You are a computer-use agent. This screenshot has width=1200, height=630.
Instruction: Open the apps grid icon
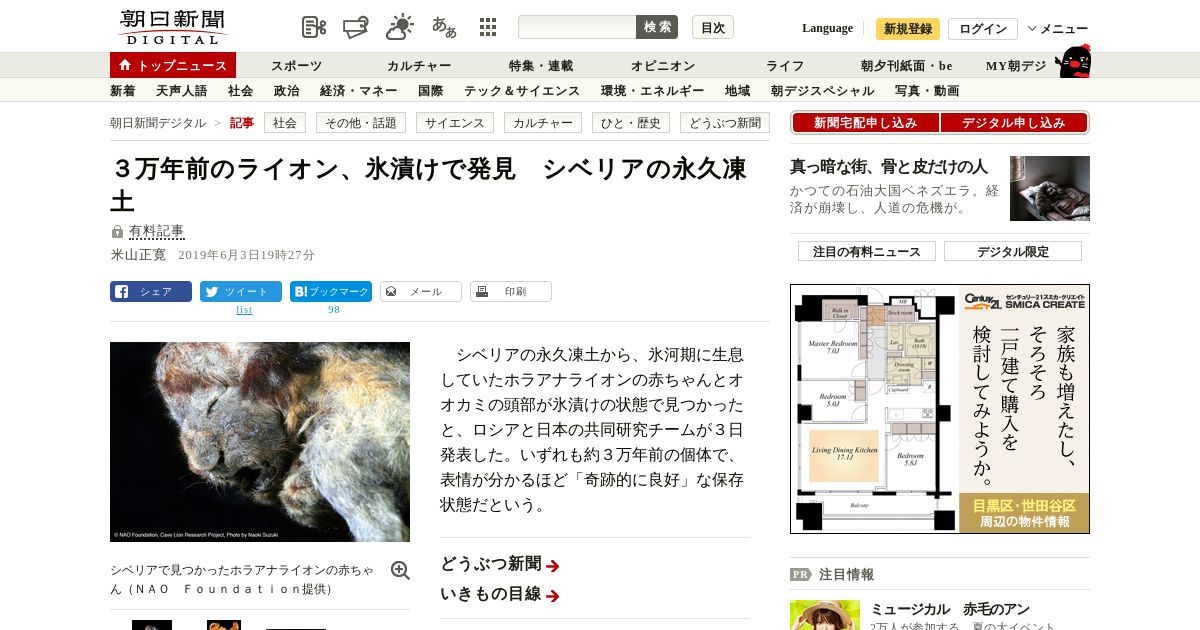pos(488,27)
